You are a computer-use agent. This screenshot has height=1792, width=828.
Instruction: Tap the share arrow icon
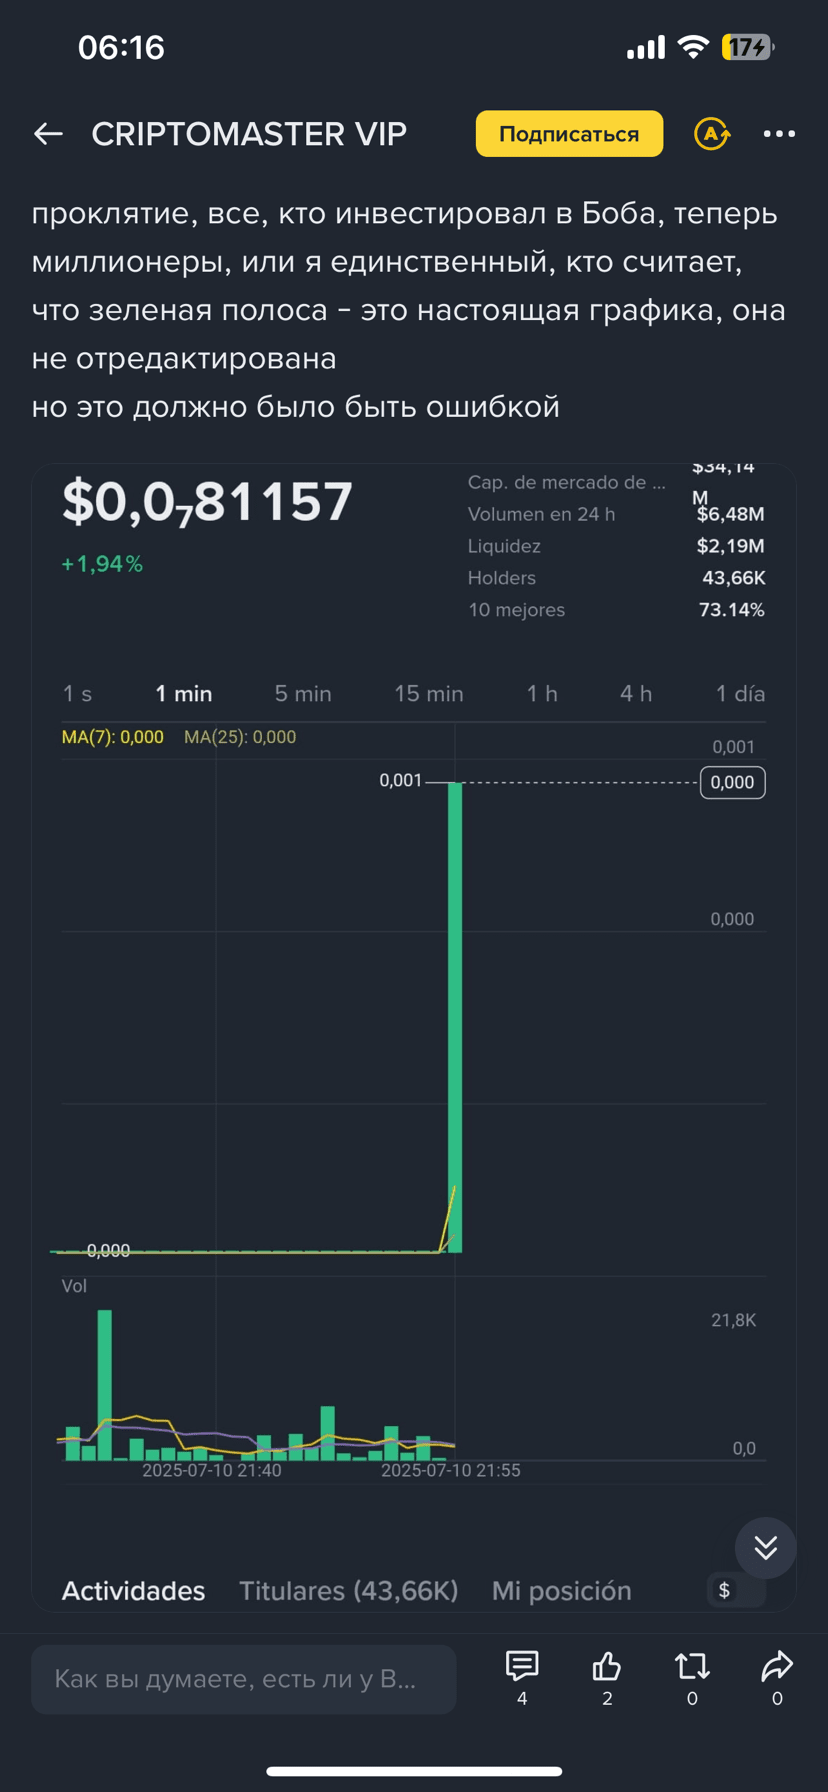coord(777,1666)
